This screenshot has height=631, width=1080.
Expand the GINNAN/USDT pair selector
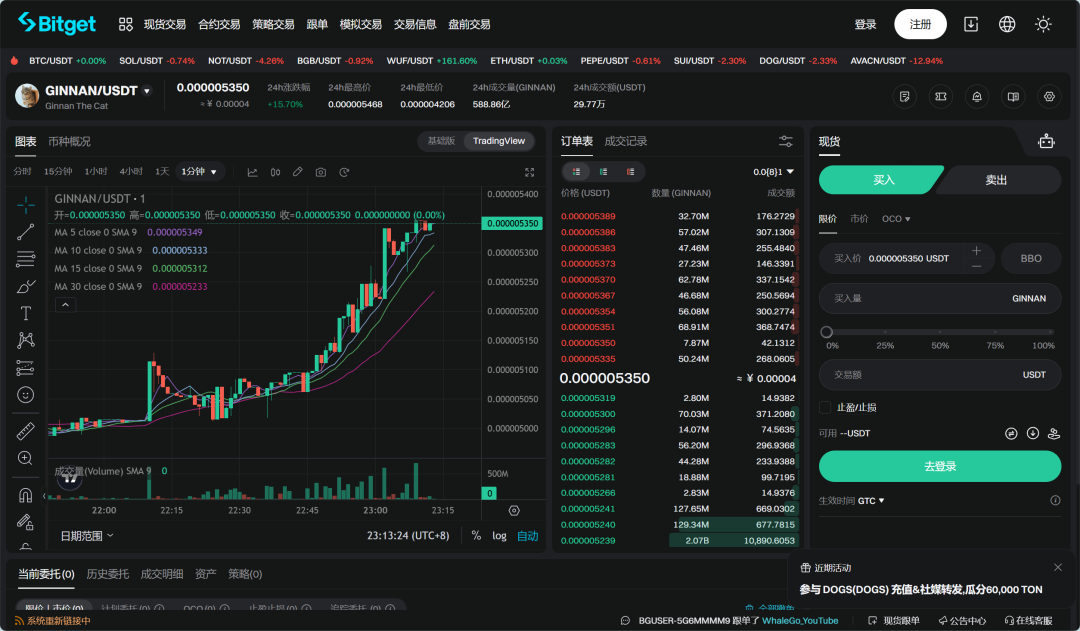pyautogui.click(x=147, y=91)
